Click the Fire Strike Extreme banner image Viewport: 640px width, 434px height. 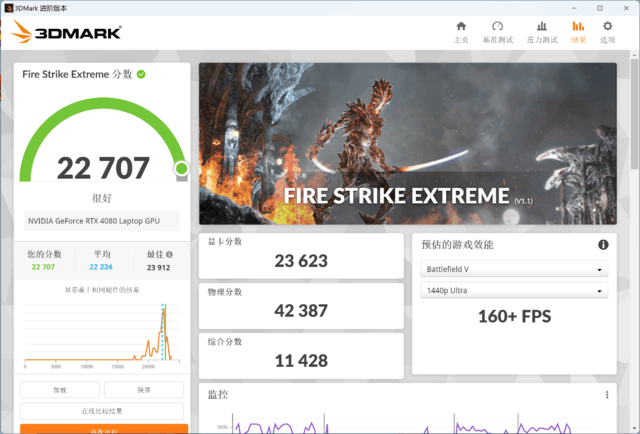[408, 143]
